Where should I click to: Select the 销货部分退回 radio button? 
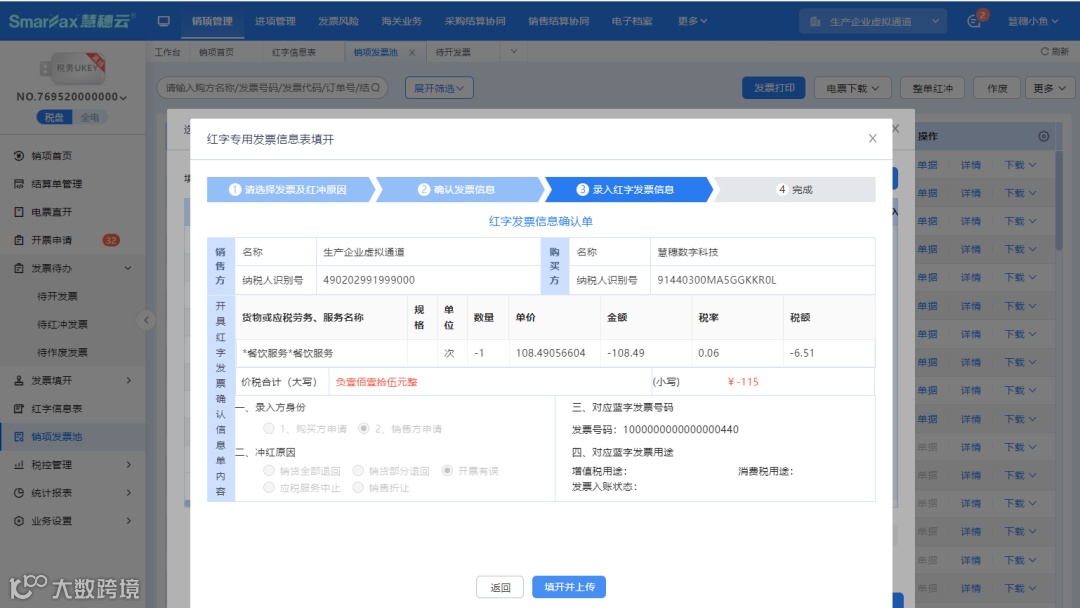point(358,470)
